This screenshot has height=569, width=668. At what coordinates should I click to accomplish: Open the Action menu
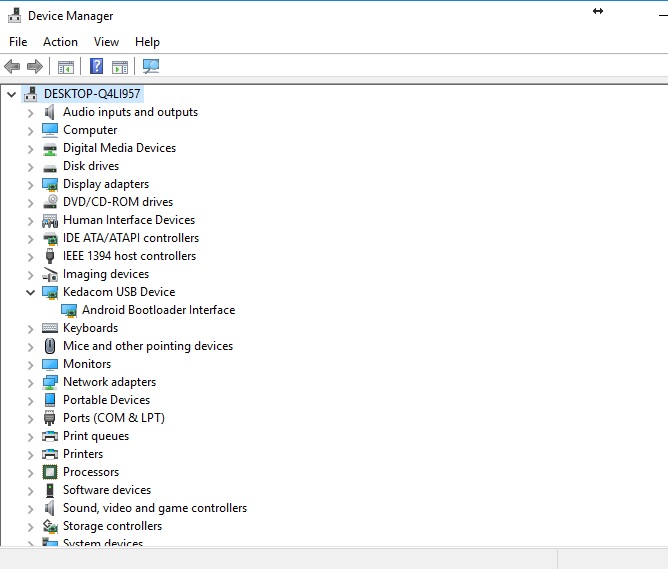[x=60, y=42]
